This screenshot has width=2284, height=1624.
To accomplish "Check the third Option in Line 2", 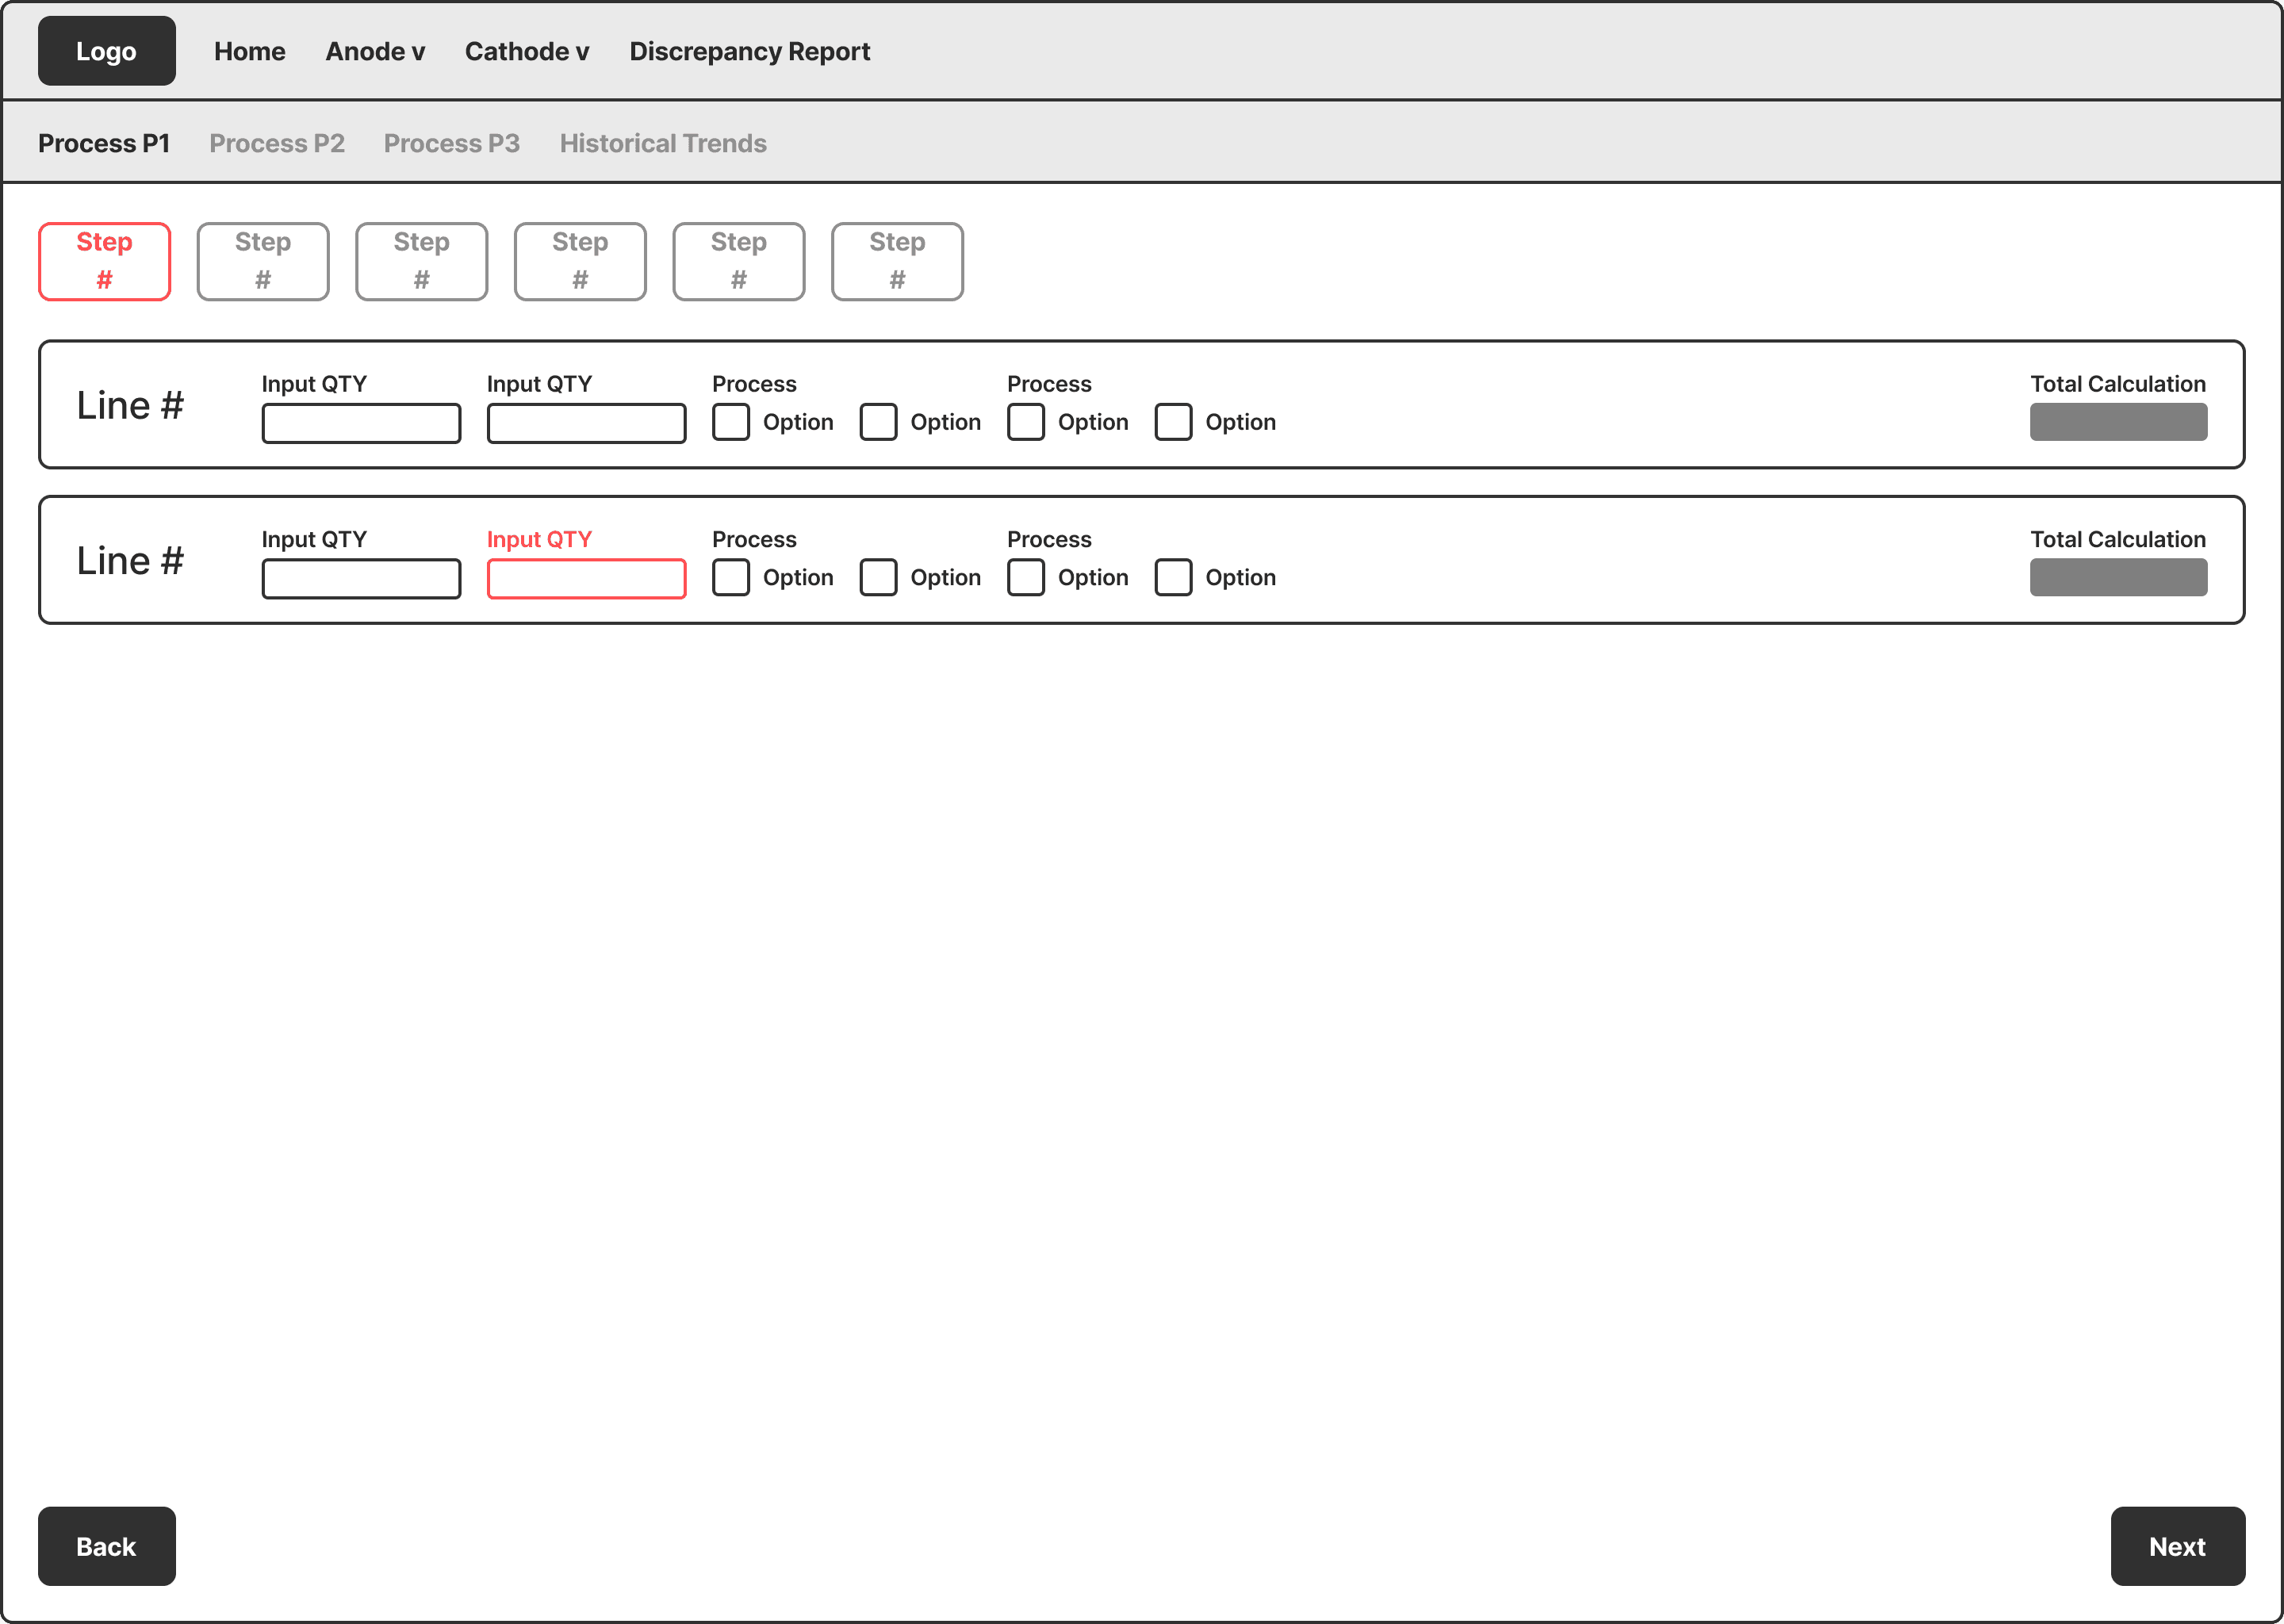I will (1026, 577).
